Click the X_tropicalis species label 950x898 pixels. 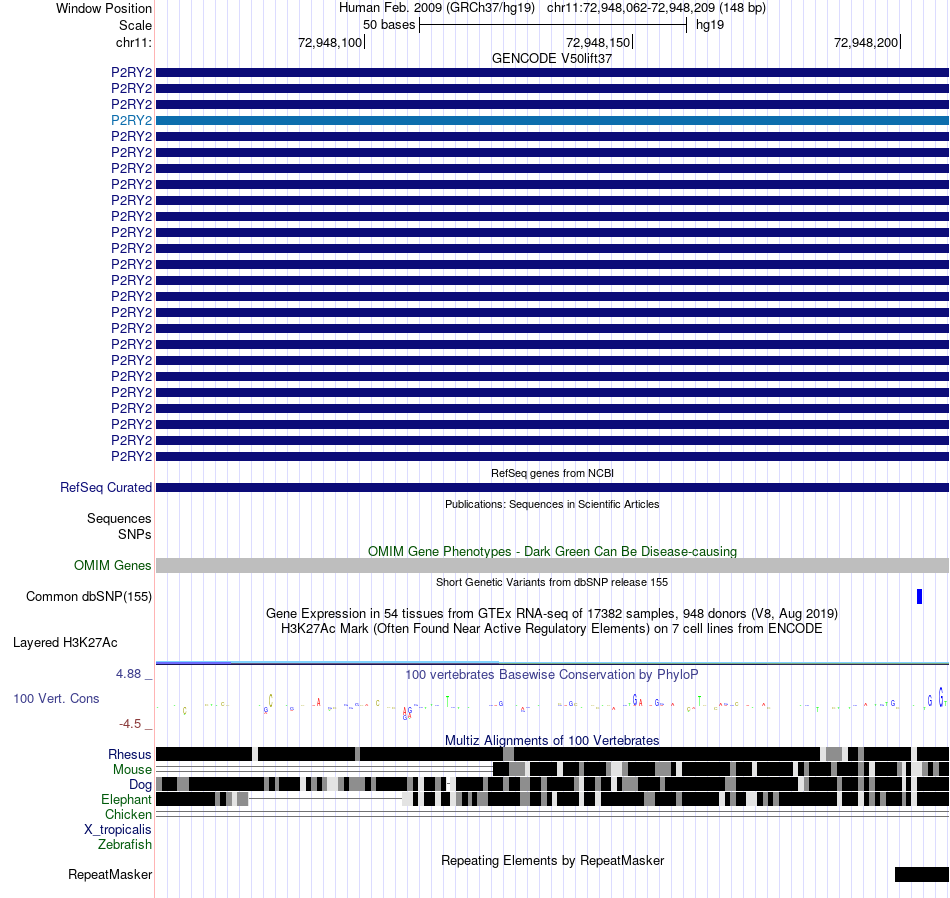pos(118,830)
